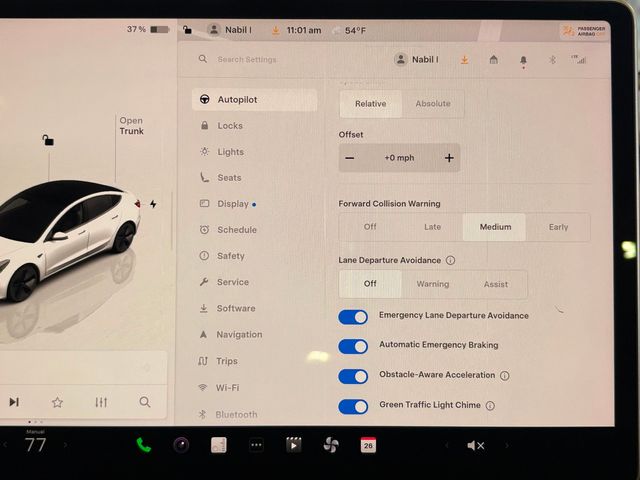Open the LTE signal strength icon
The height and width of the screenshot is (480, 640).
[579, 60]
